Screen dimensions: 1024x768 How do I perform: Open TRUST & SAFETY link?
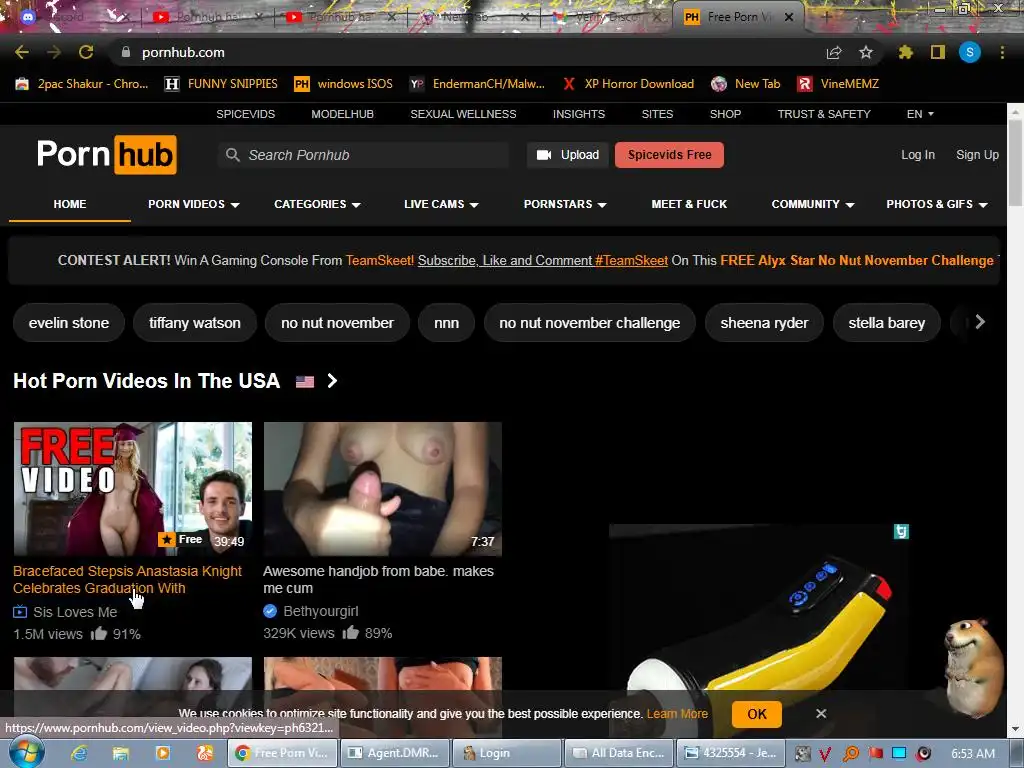tap(824, 114)
